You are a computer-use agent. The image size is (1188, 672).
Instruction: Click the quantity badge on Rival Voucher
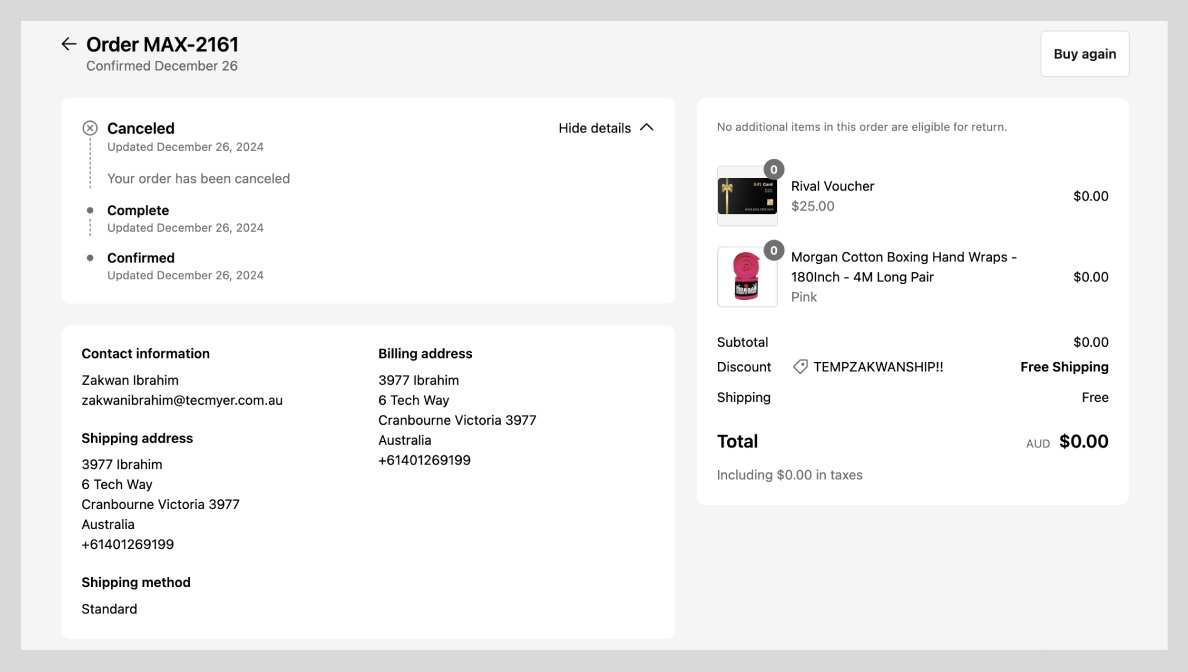tap(773, 170)
